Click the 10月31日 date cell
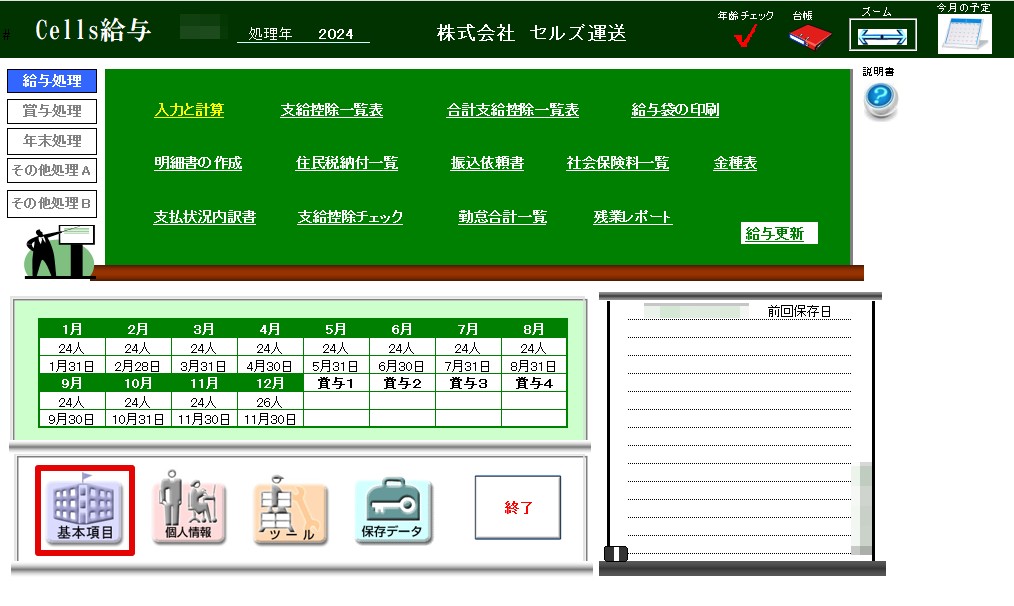Viewport: 1014px width, 606px height. point(138,419)
